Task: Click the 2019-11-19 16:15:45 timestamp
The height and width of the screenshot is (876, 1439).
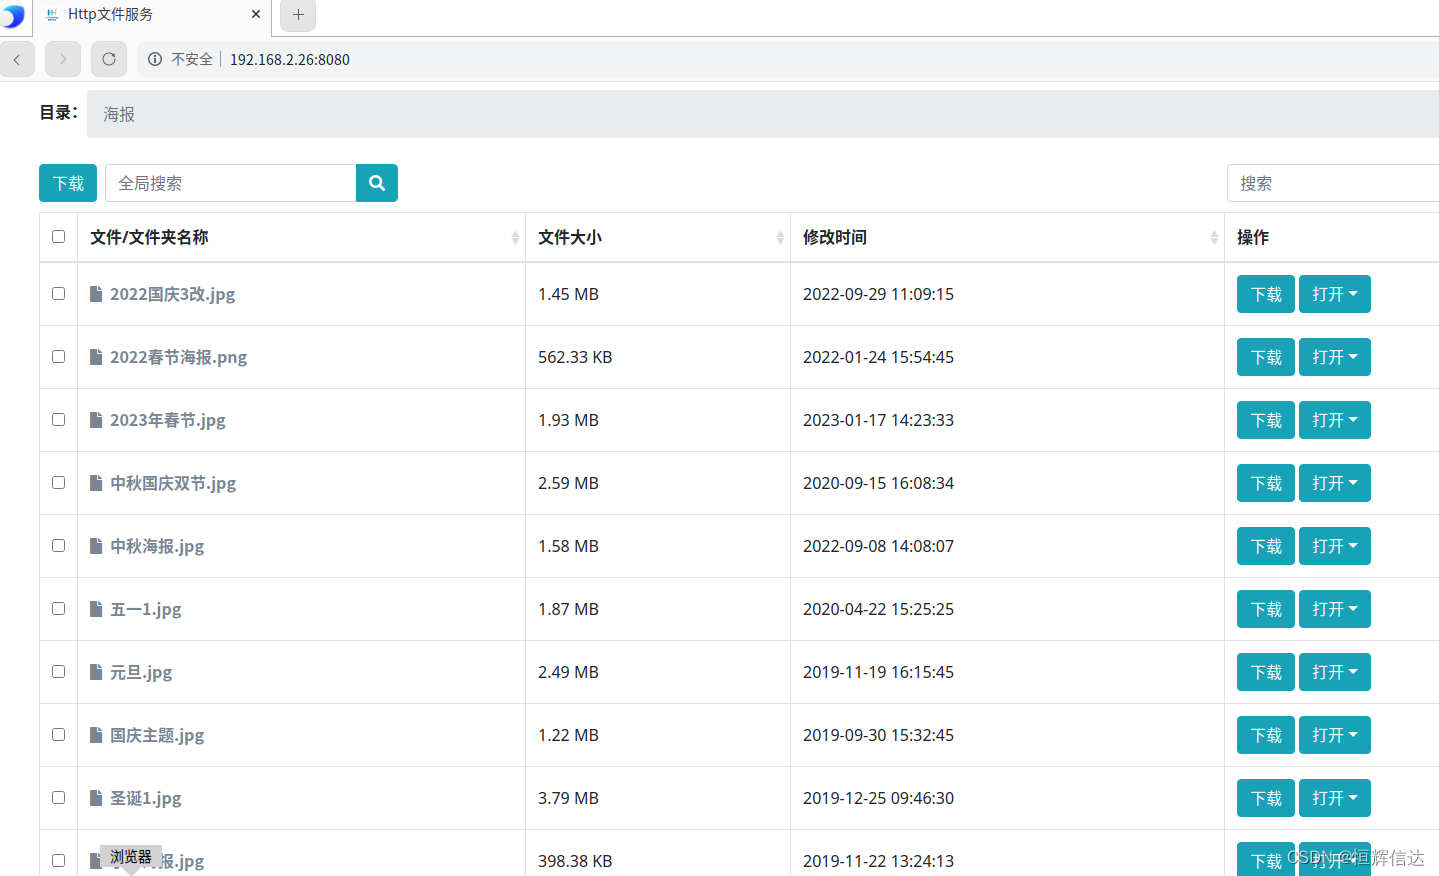Action: click(x=878, y=672)
